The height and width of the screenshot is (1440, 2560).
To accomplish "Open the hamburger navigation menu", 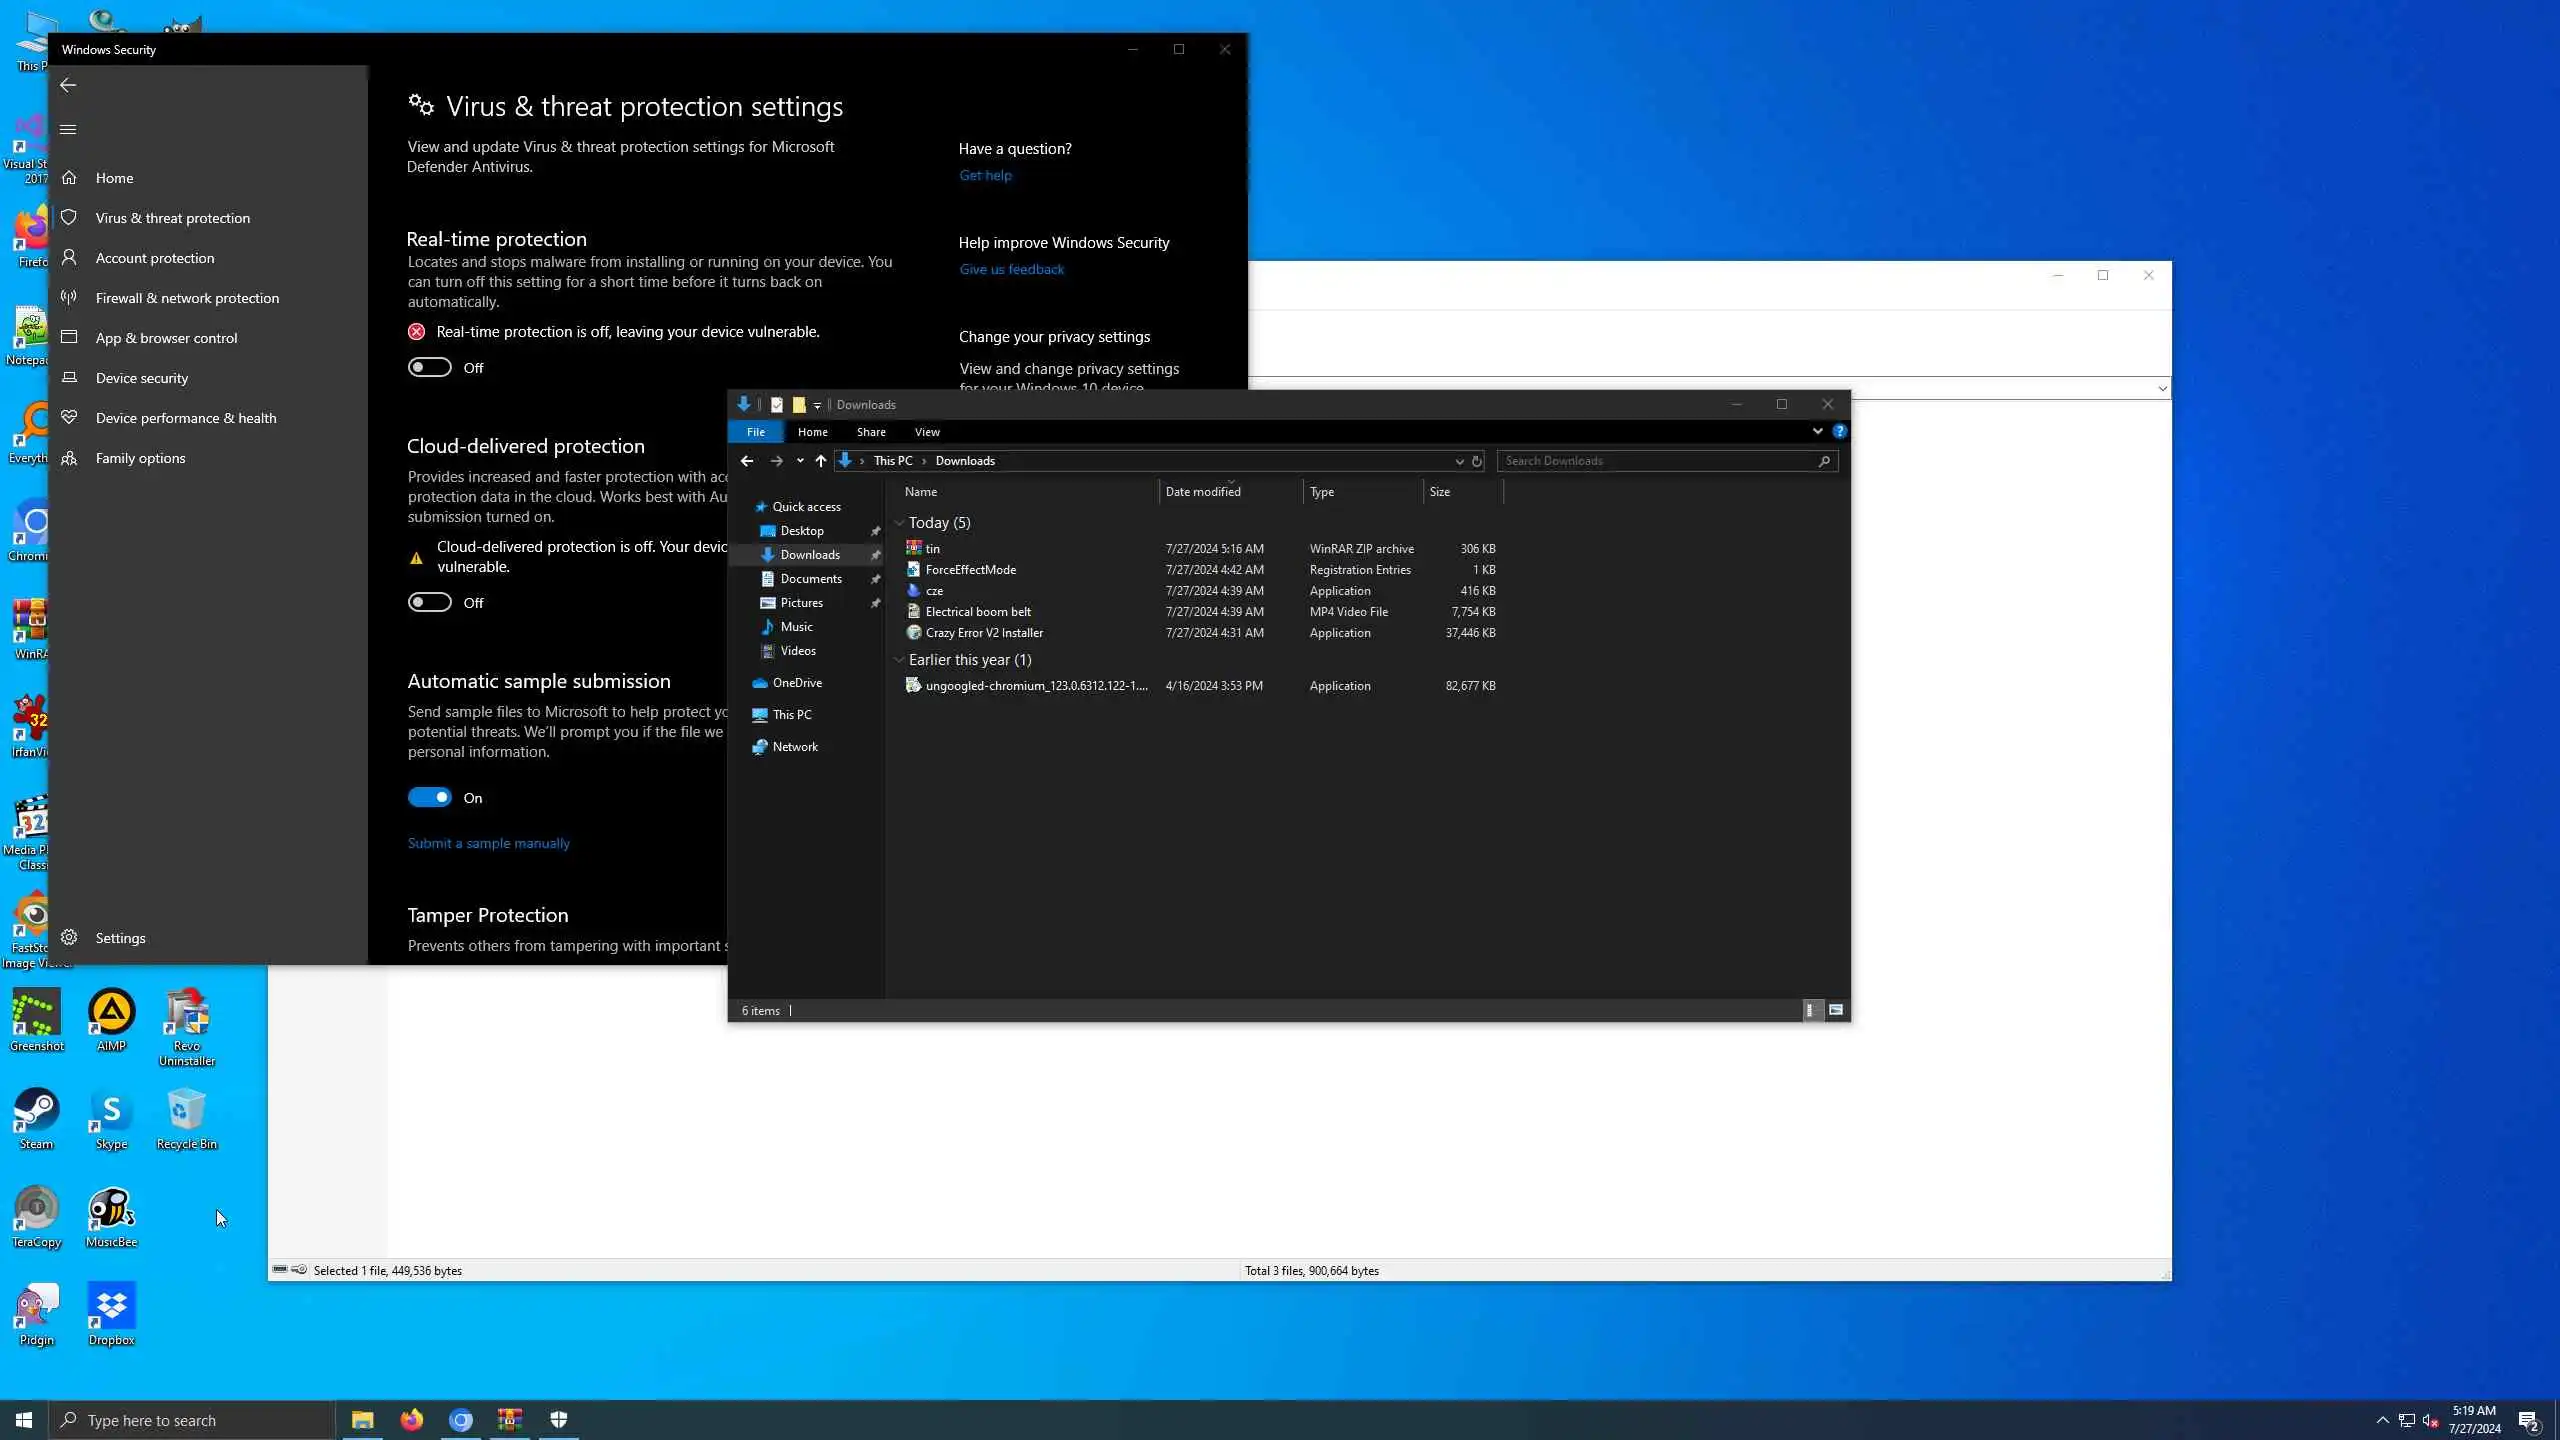I will pyautogui.click(x=68, y=129).
